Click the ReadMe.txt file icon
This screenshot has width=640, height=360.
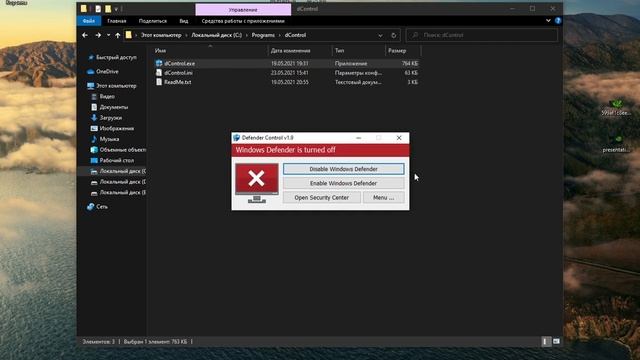[x=159, y=82]
